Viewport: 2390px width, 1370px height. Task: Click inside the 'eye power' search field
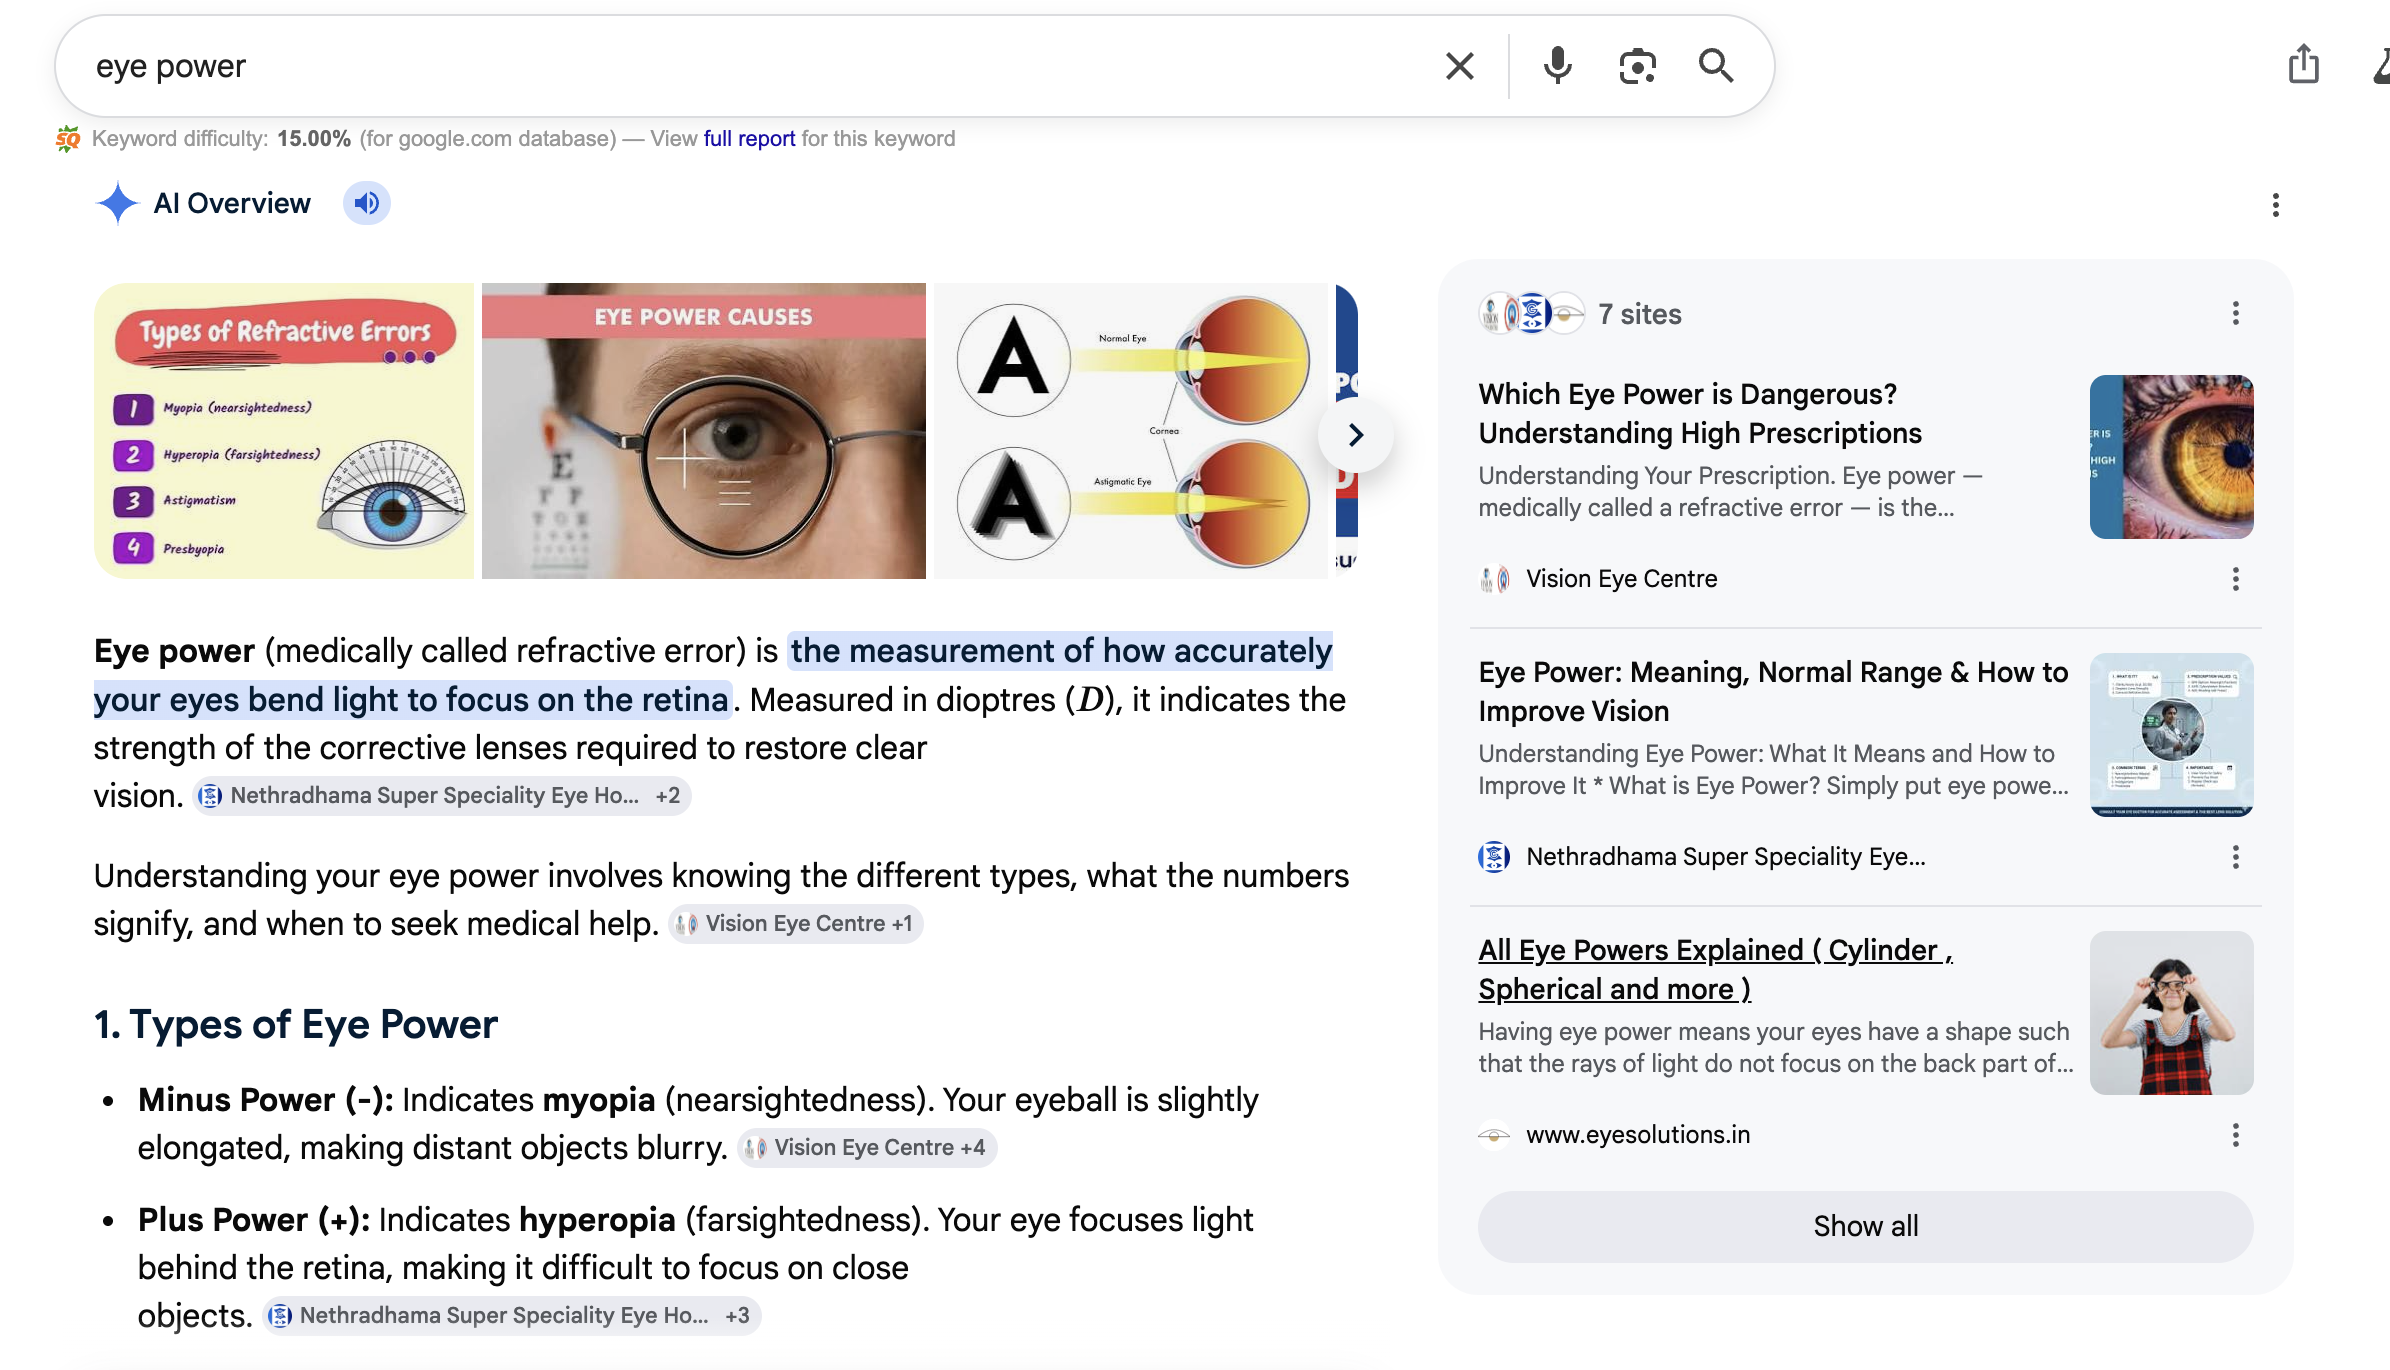750,66
